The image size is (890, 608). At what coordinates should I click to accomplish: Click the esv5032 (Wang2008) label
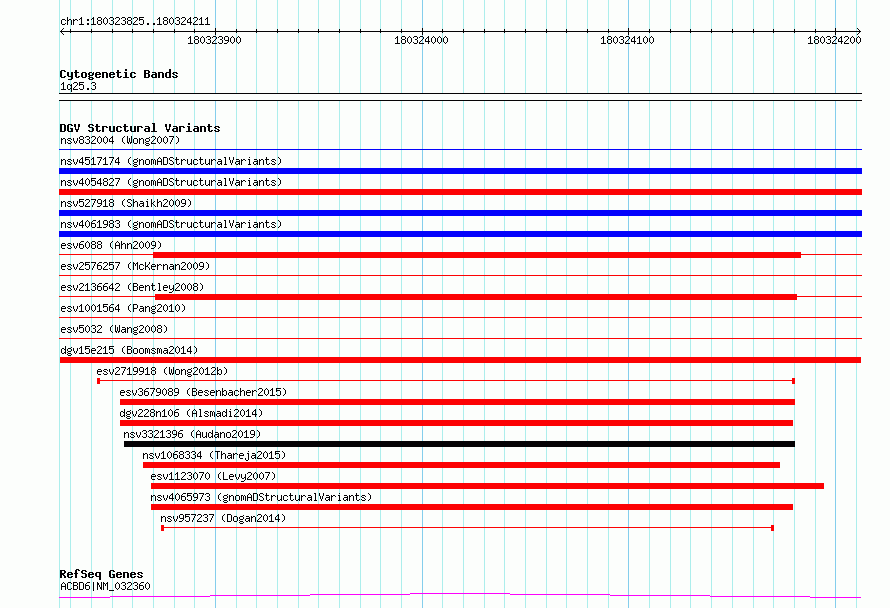coord(114,329)
